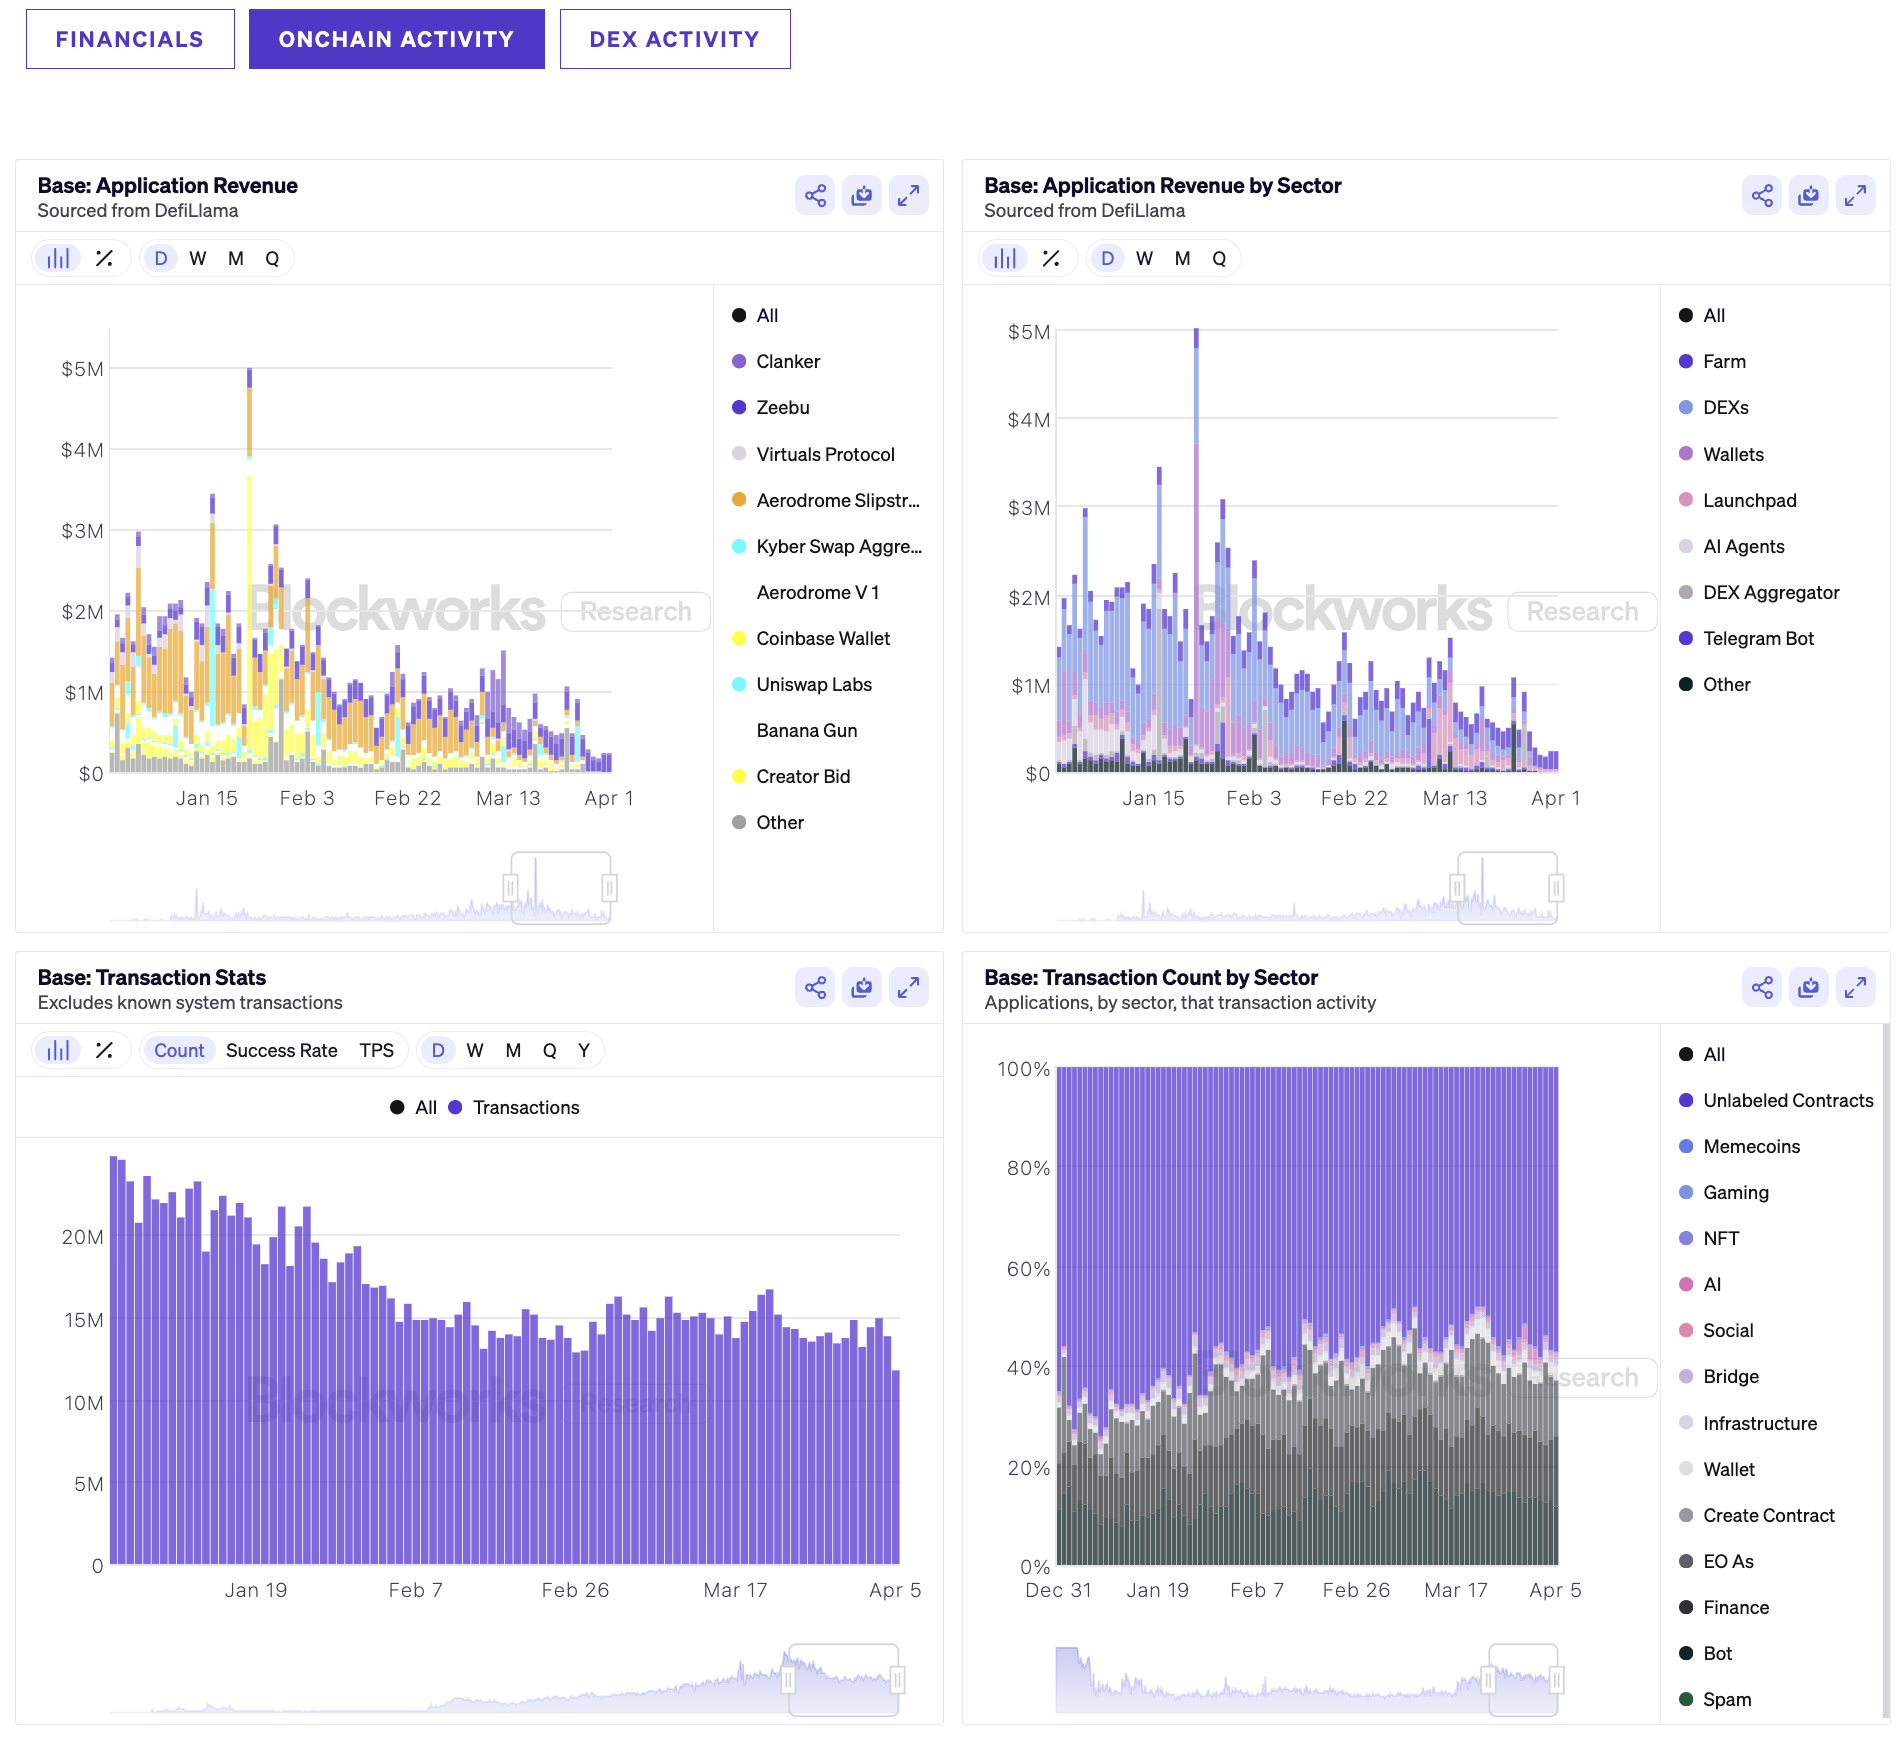Click the Transaction Count legend scrollbar
This screenshot has height=1740, width=1904.
(1886, 1370)
